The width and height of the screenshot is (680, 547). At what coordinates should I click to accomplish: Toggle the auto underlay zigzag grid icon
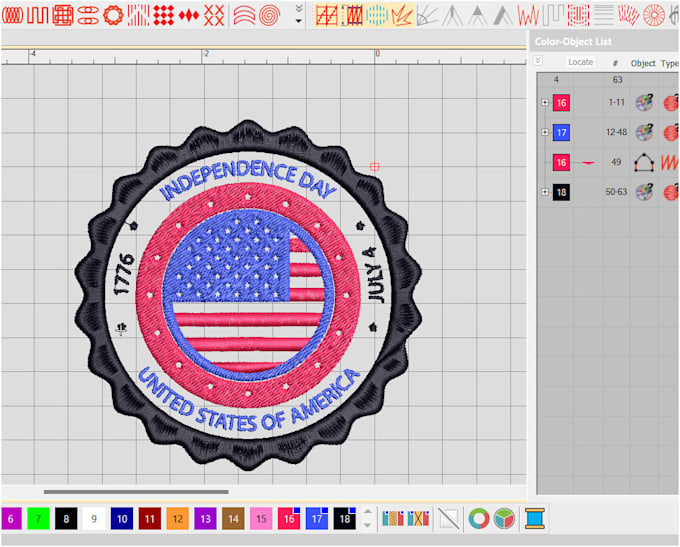[327, 16]
